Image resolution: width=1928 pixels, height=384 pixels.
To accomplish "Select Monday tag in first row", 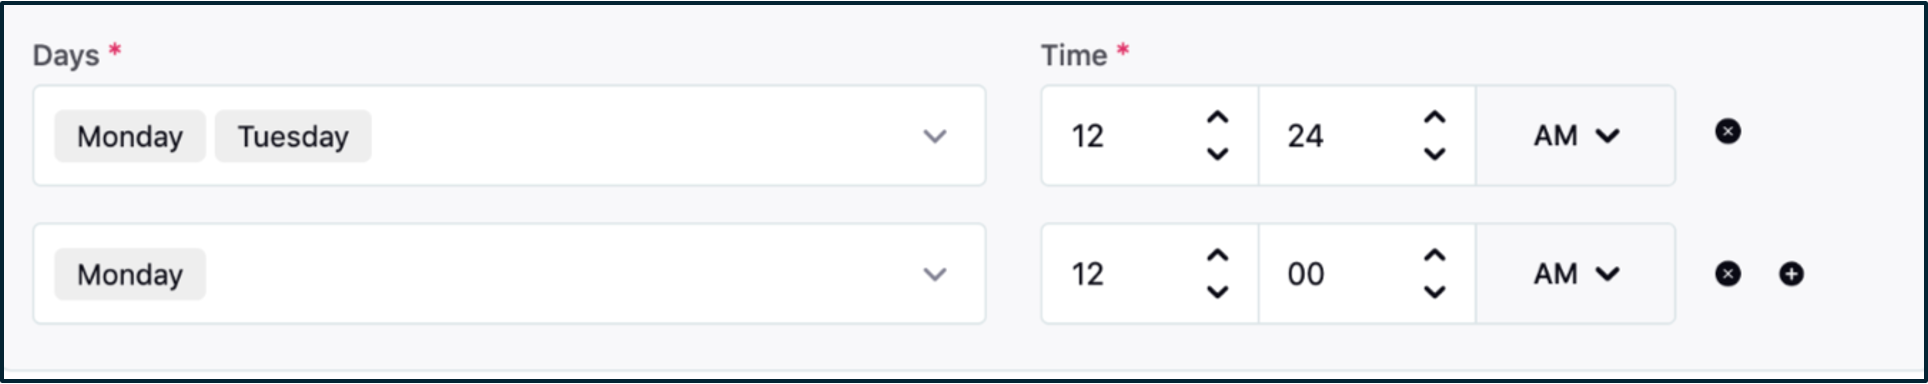I will [x=130, y=136].
